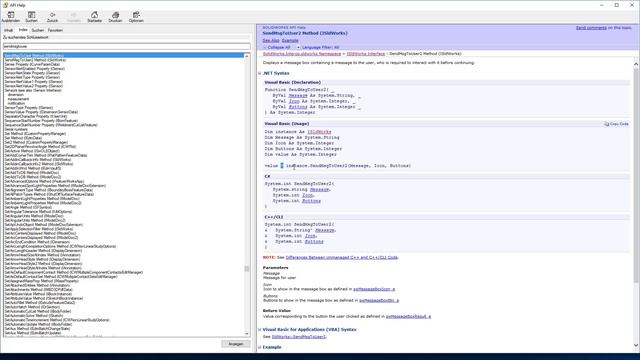Select the SetAutoHatch Method (IDrSection) entry
This screenshot has height=360, width=640.
(x=32, y=307)
